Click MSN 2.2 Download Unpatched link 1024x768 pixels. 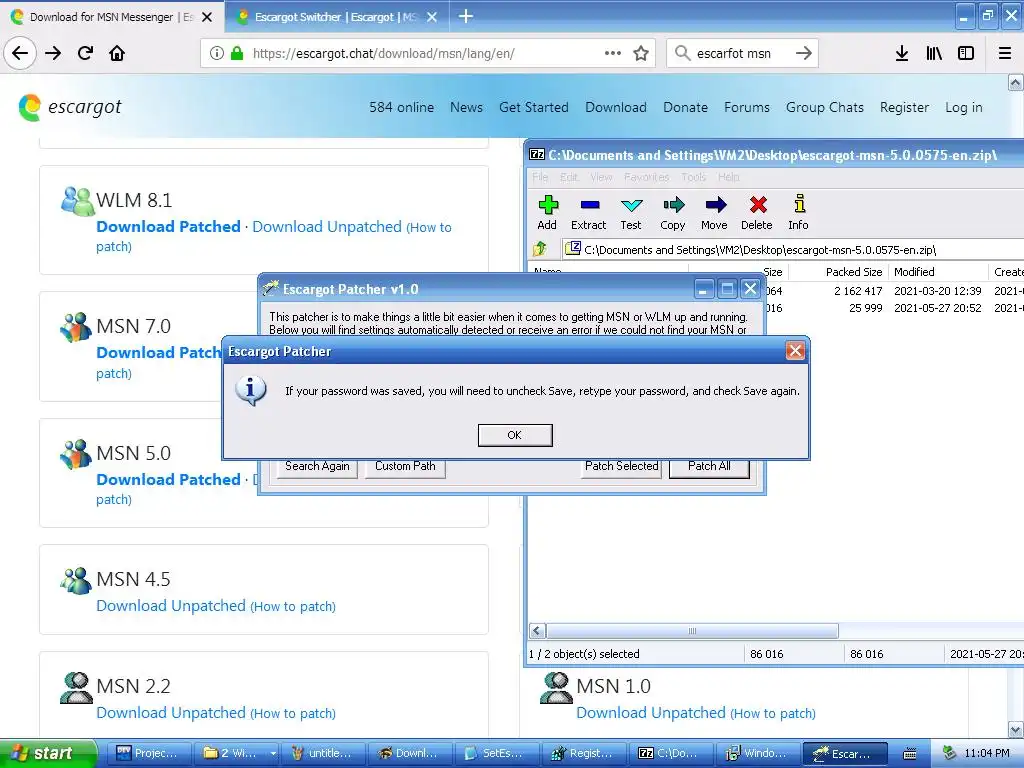click(170, 712)
